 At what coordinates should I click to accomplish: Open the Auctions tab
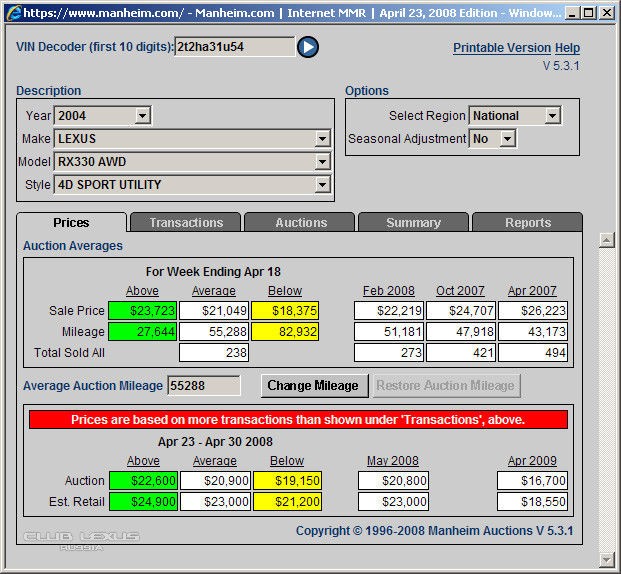[301, 222]
